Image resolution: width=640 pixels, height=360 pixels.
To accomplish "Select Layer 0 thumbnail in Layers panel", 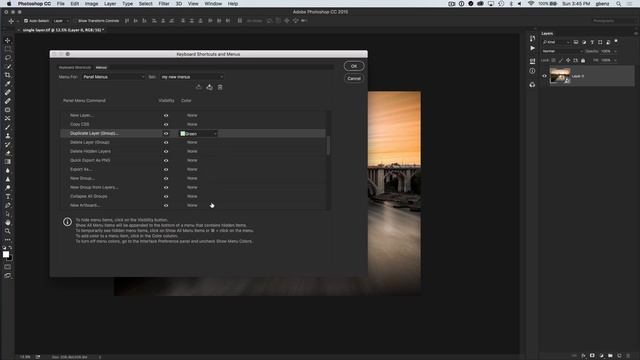I will [560, 76].
